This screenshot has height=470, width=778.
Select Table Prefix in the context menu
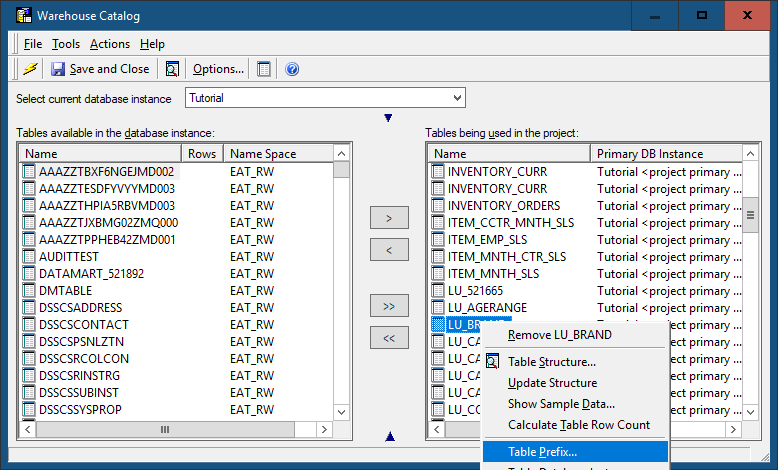click(x=542, y=452)
